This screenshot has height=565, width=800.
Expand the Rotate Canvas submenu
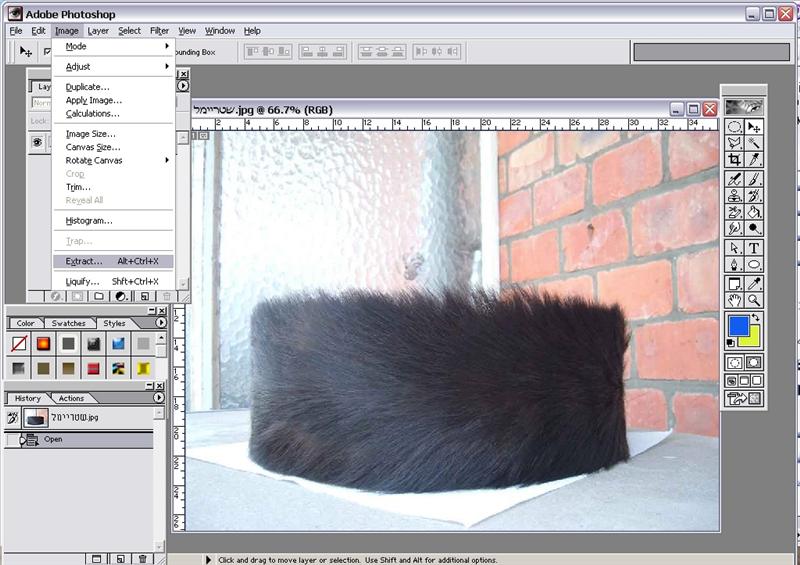click(113, 160)
